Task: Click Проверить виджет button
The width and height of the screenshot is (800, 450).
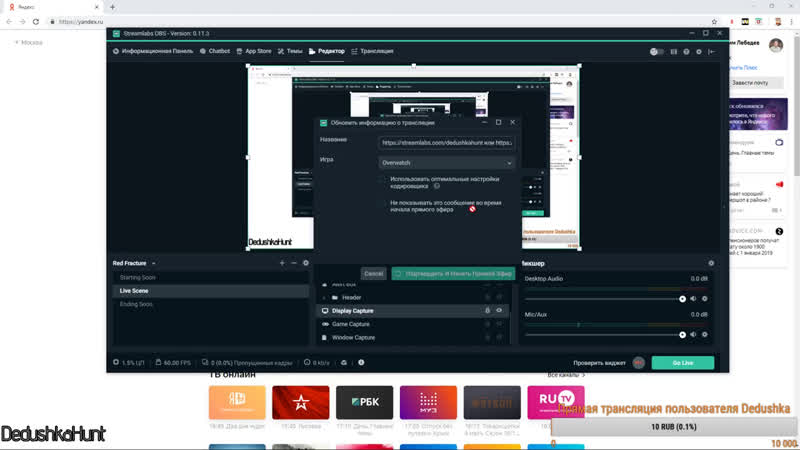Action: pyautogui.click(x=599, y=363)
